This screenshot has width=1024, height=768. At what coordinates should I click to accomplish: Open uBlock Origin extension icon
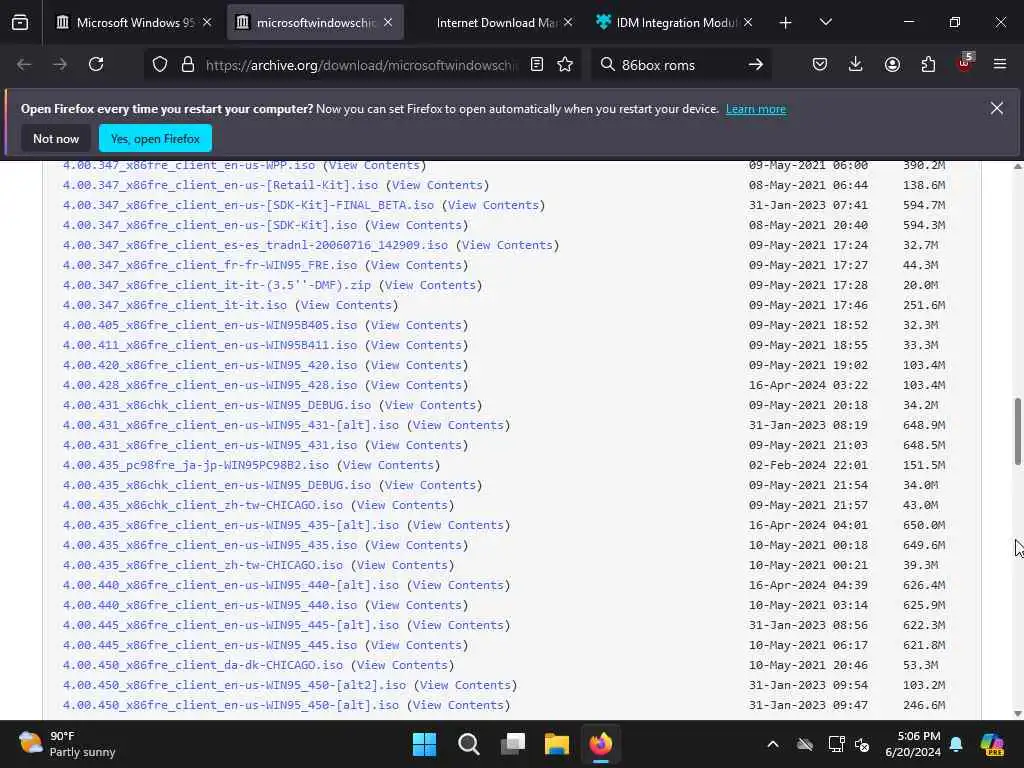click(965, 63)
